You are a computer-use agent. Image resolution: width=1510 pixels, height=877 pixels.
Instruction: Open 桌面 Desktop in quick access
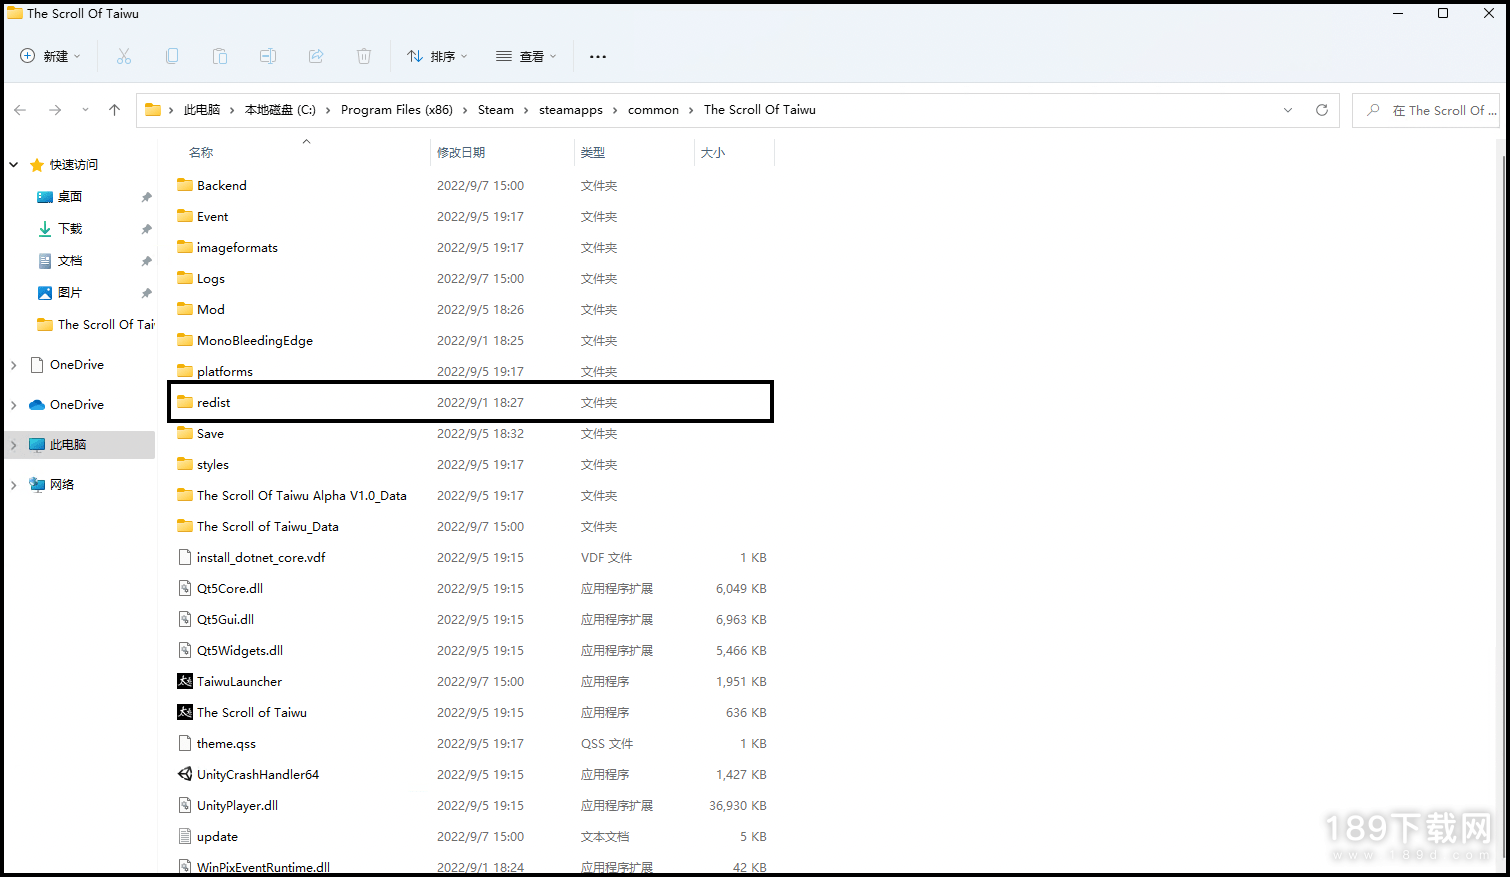pos(69,197)
